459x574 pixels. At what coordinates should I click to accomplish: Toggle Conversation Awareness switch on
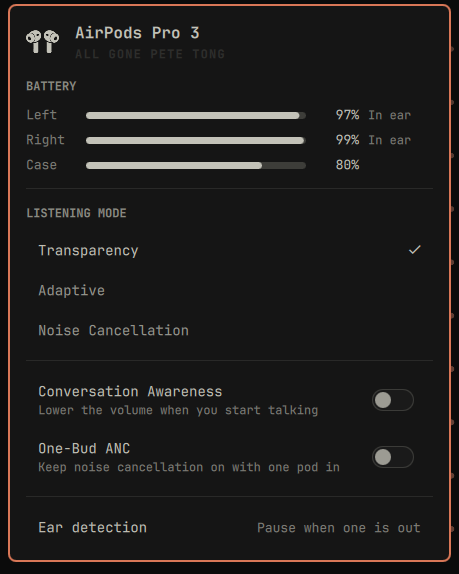(393, 400)
